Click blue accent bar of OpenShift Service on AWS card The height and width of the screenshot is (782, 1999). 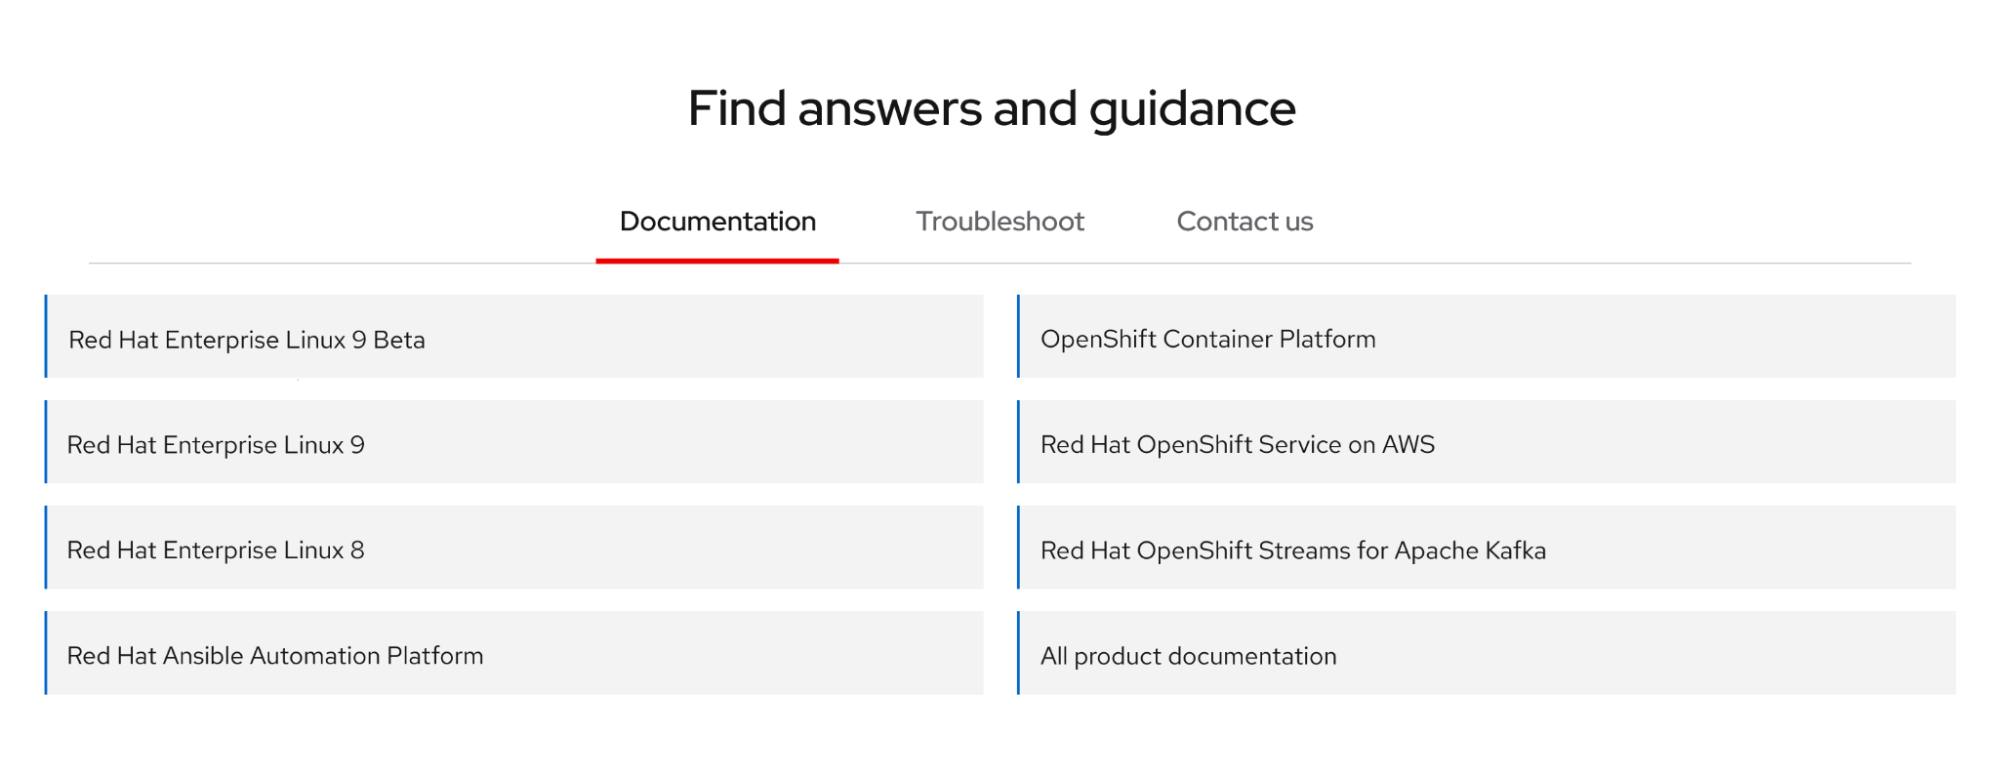point(1018,442)
